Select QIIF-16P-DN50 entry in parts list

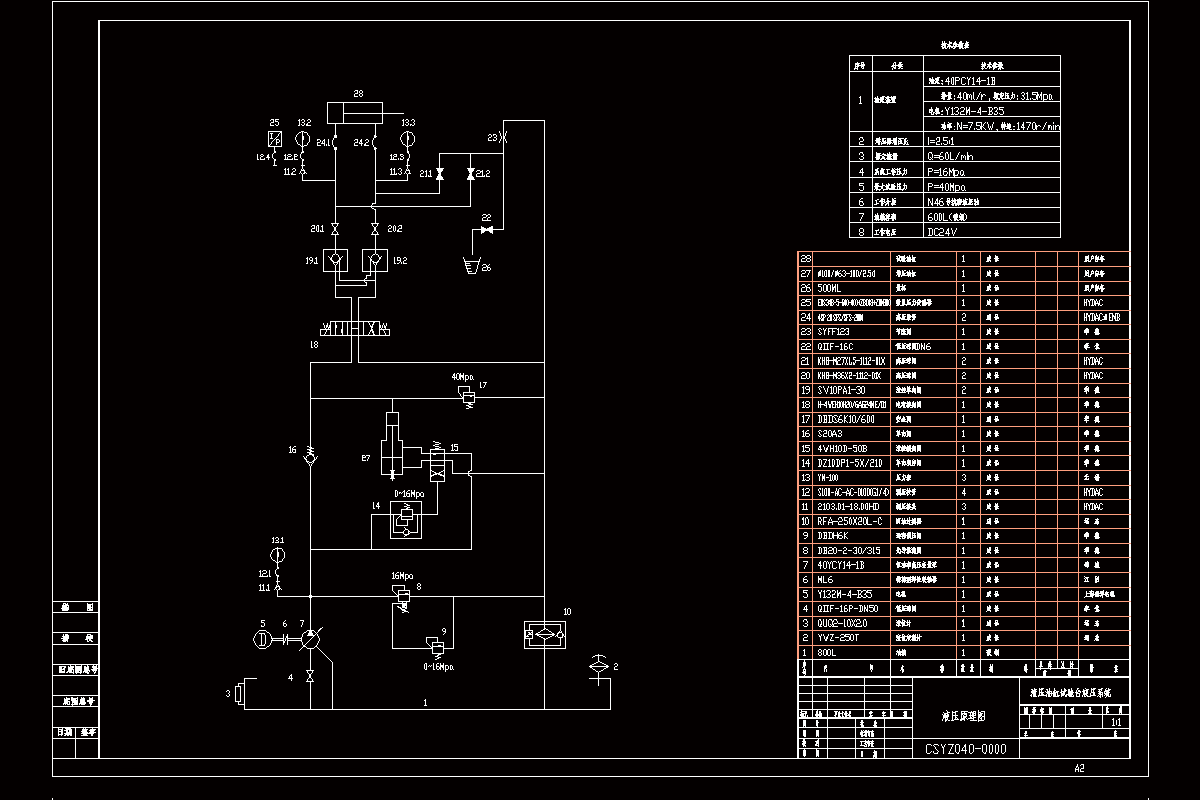pyautogui.click(x=848, y=608)
